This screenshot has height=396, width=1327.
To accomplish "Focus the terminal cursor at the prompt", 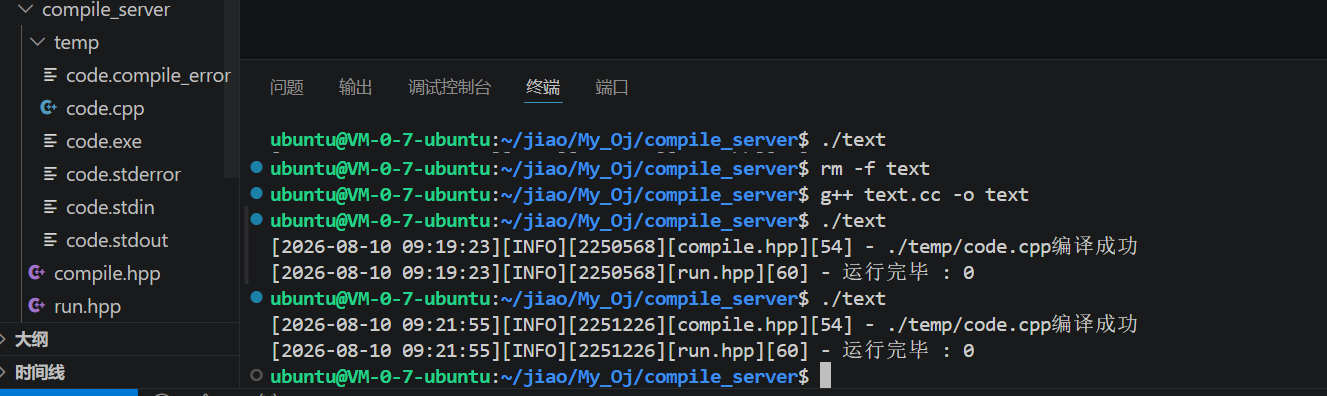I will pyautogui.click(x=825, y=376).
